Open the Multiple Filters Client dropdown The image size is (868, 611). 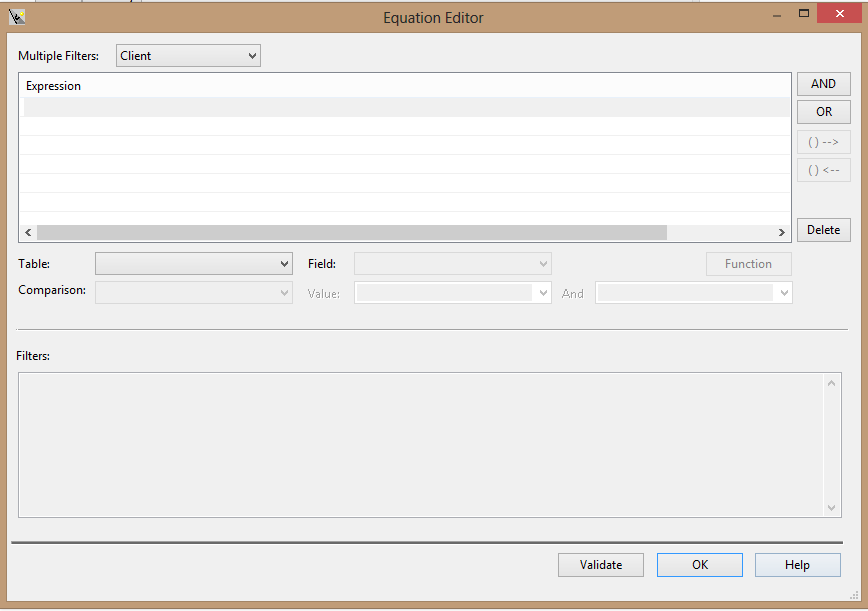[188, 56]
